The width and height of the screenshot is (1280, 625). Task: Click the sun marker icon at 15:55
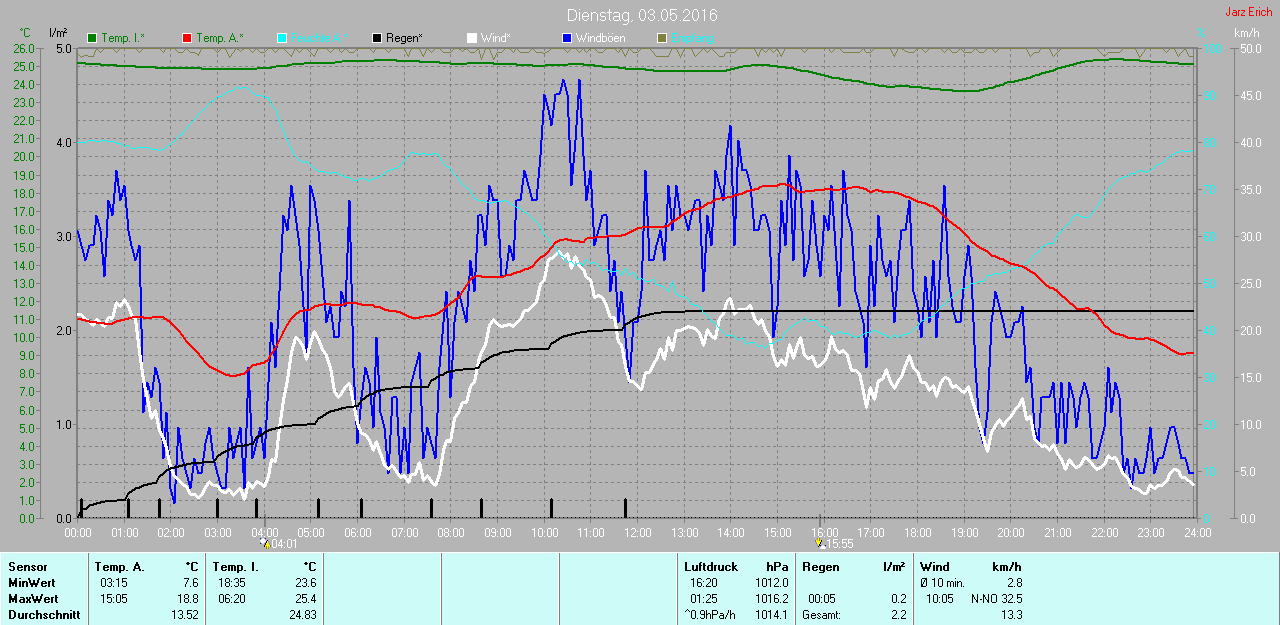[x=820, y=543]
